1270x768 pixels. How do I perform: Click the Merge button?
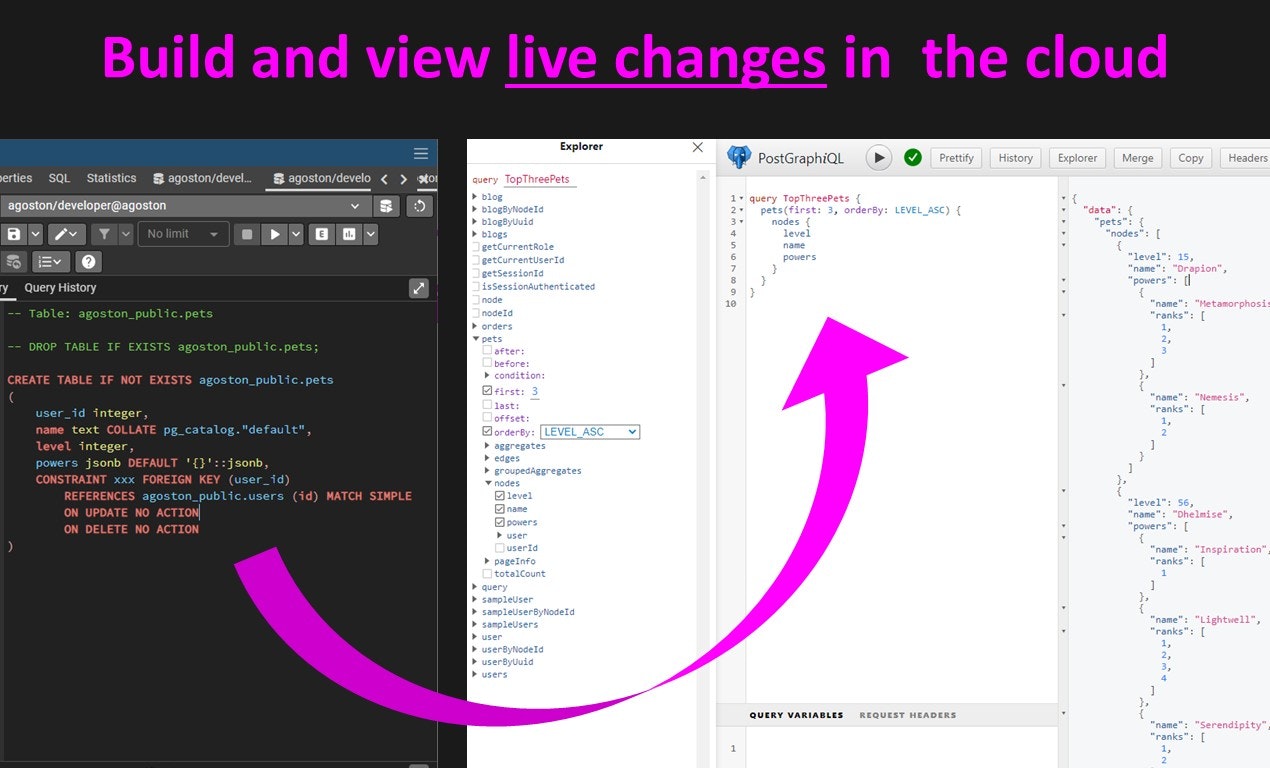(x=1138, y=158)
